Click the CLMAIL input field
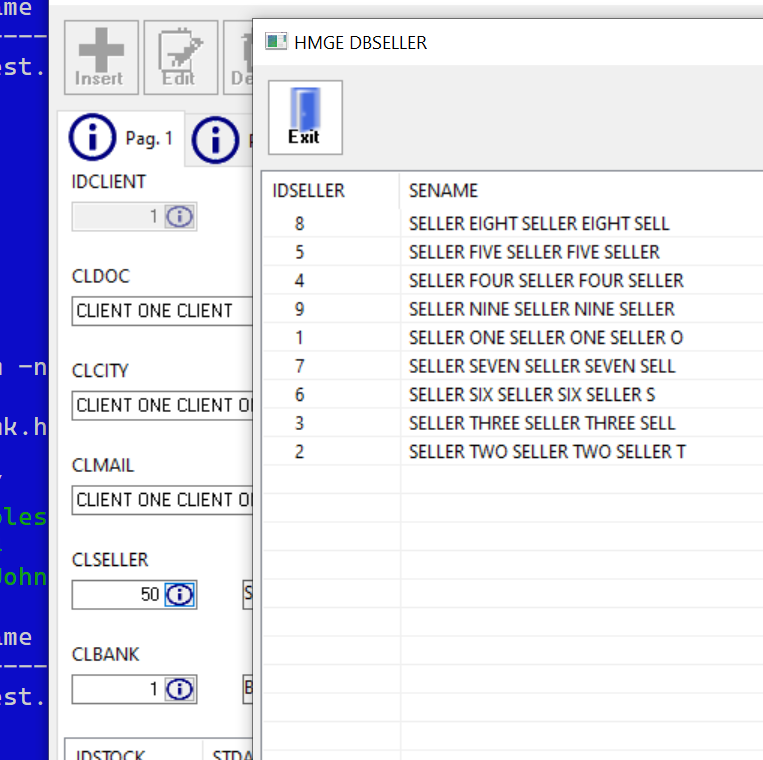This screenshot has height=760, width=763. coord(162,500)
